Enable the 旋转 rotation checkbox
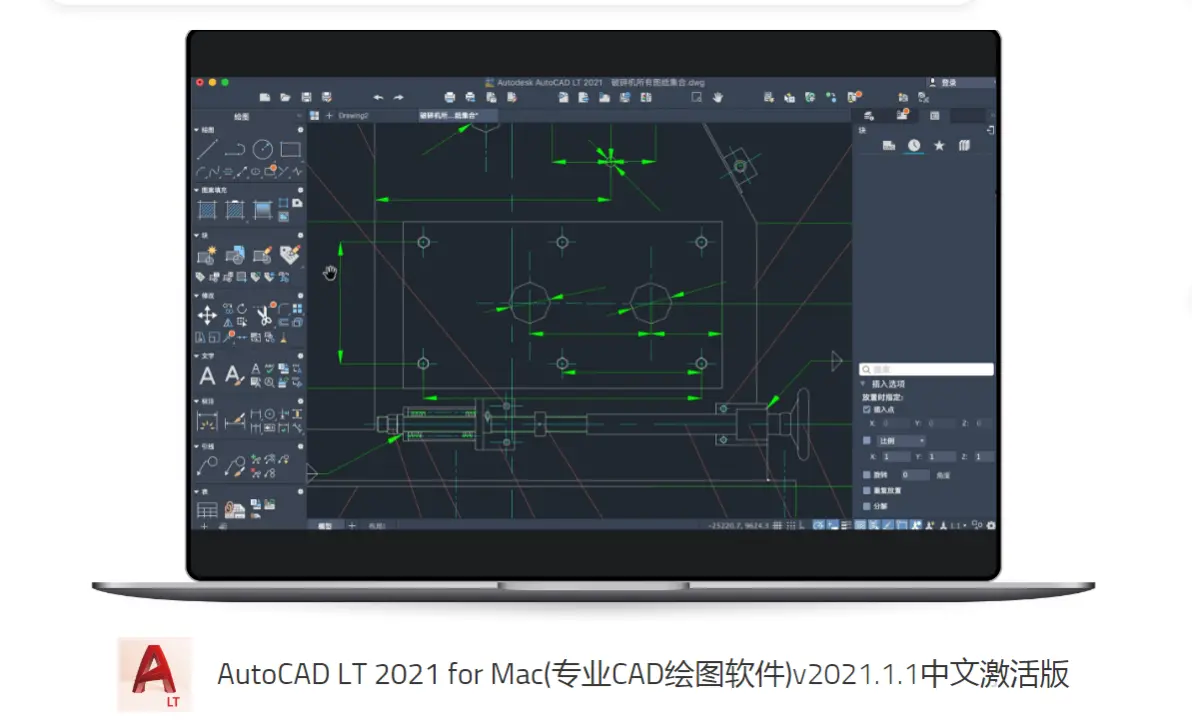 (x=867, y=475)
